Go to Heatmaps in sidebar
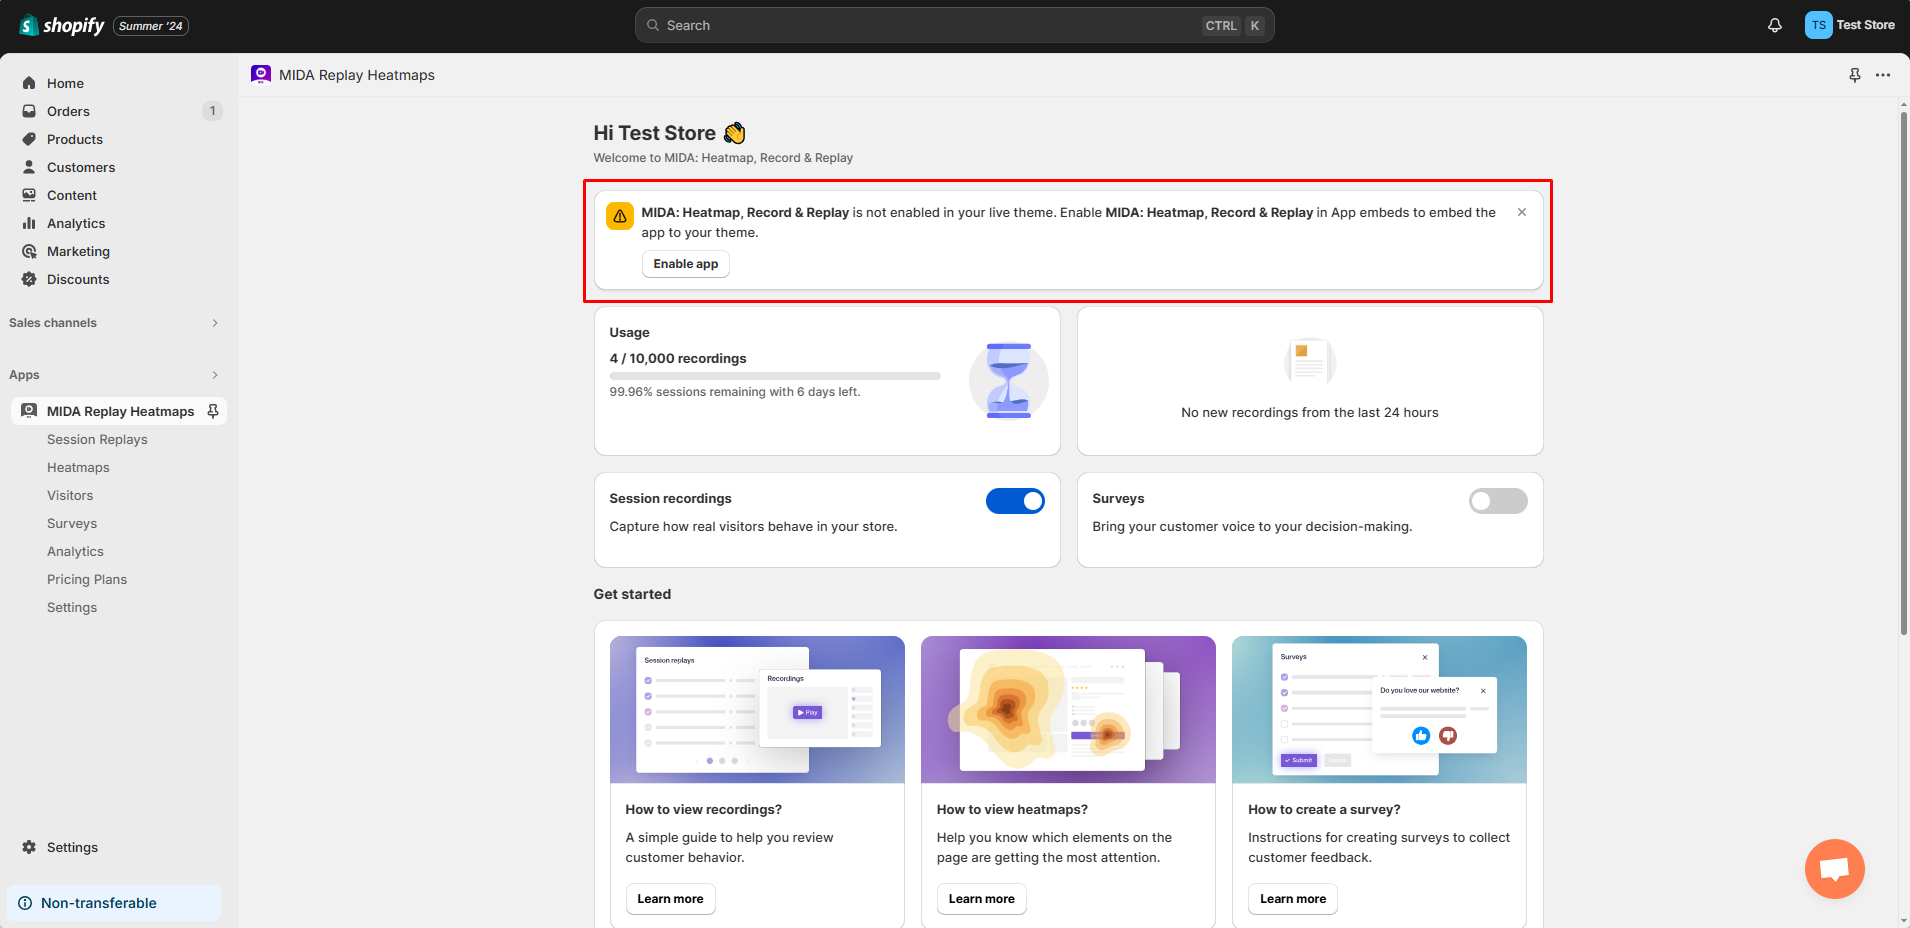1910x928 pixels. [x=78, y=467]
